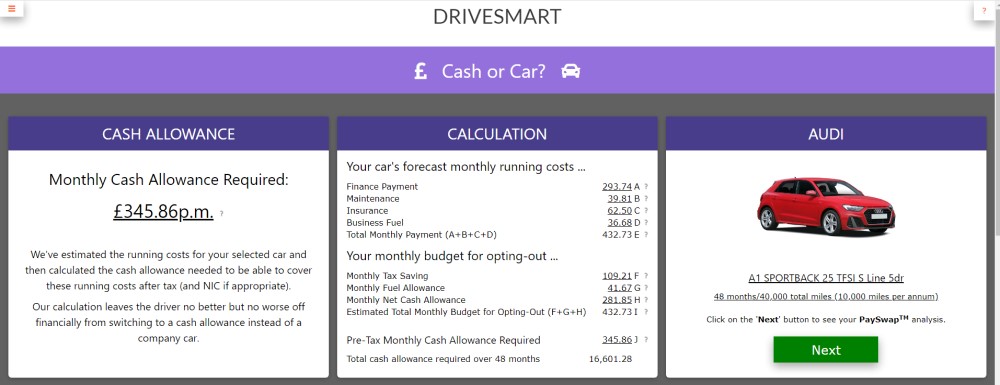Click the 109.21 Monthly Tax Saving value
This screenshot has height=385, width=1000.
click(617, 276)
